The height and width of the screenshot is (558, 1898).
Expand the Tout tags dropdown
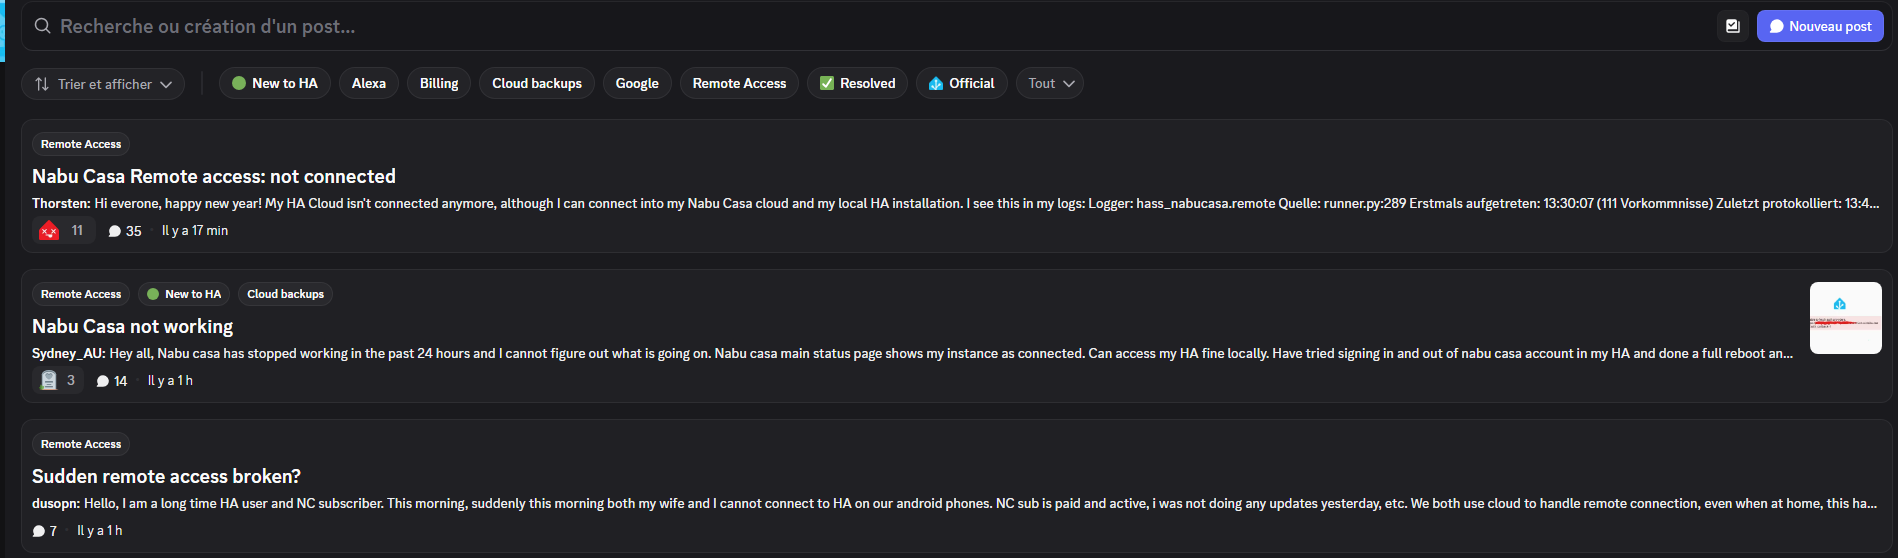pos(1049,84)
